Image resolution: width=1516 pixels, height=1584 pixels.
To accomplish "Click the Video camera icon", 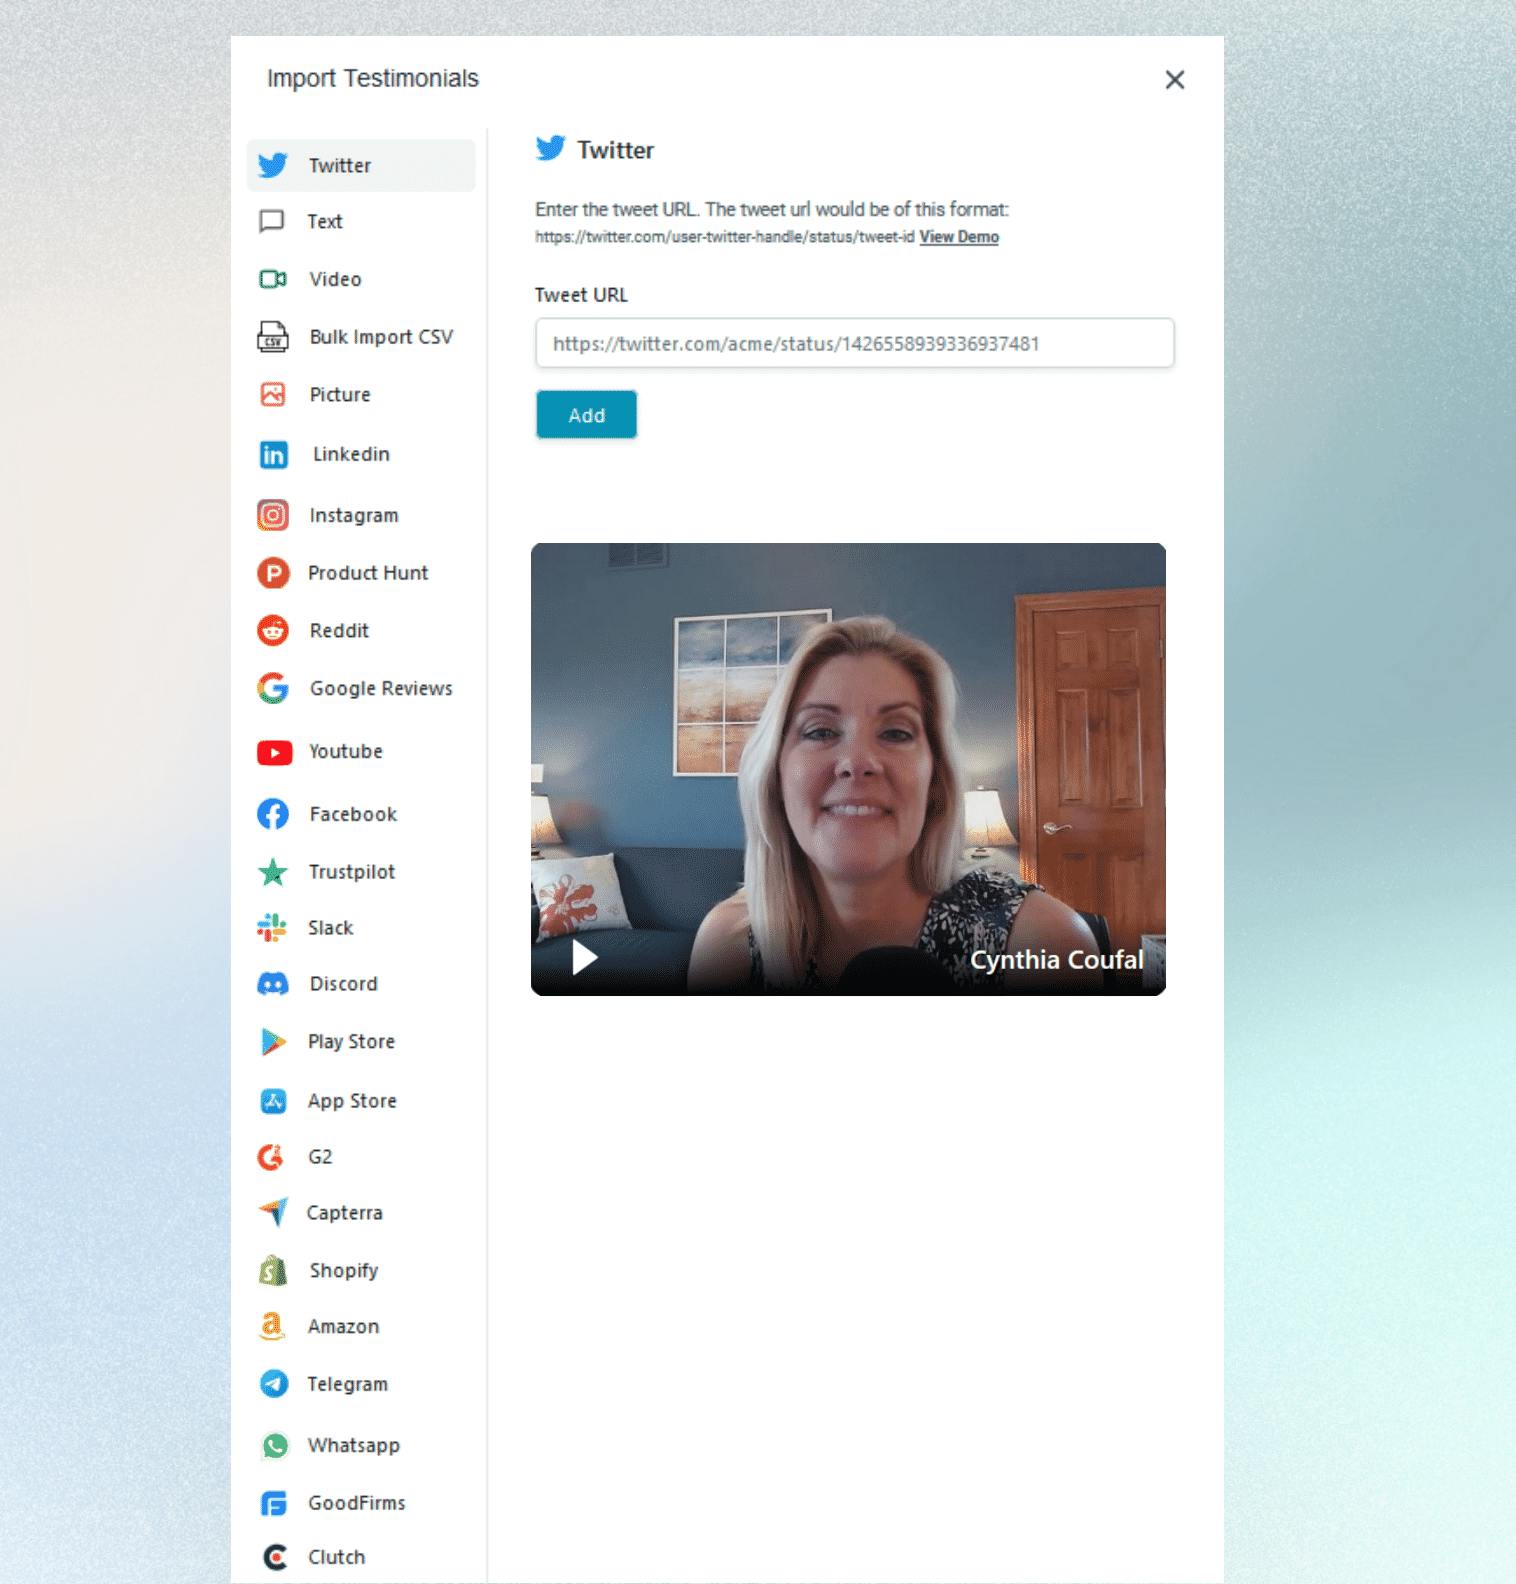I will pos(273,279).
